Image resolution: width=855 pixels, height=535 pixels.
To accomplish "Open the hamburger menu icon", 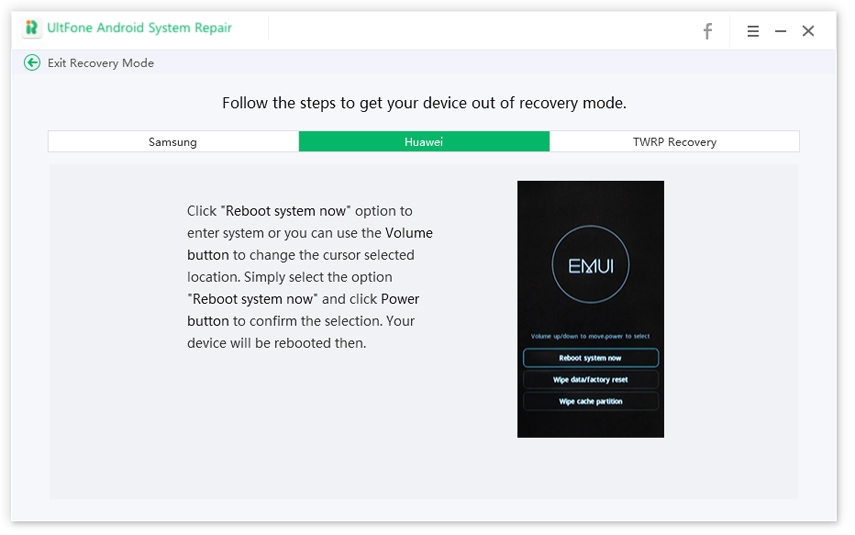I will pos(753,31).
